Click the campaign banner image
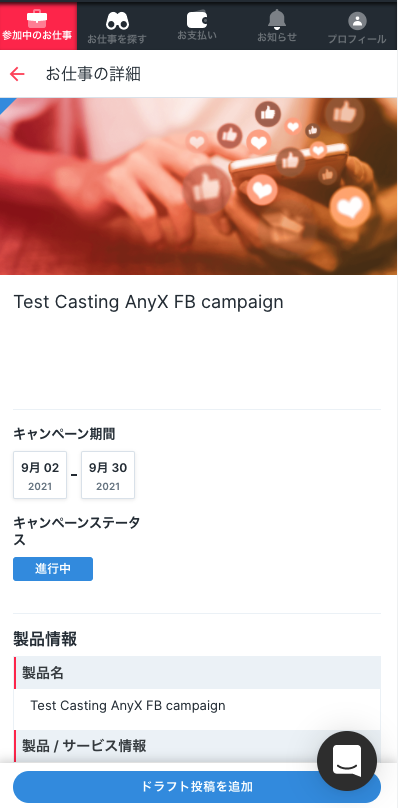The image size is (398, 808). 198,186
